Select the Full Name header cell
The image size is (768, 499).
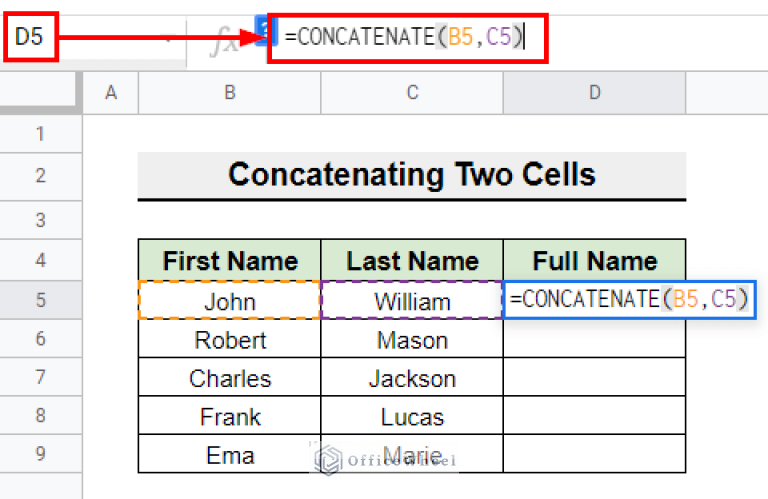pyautogui.click(x=594, y=260)
